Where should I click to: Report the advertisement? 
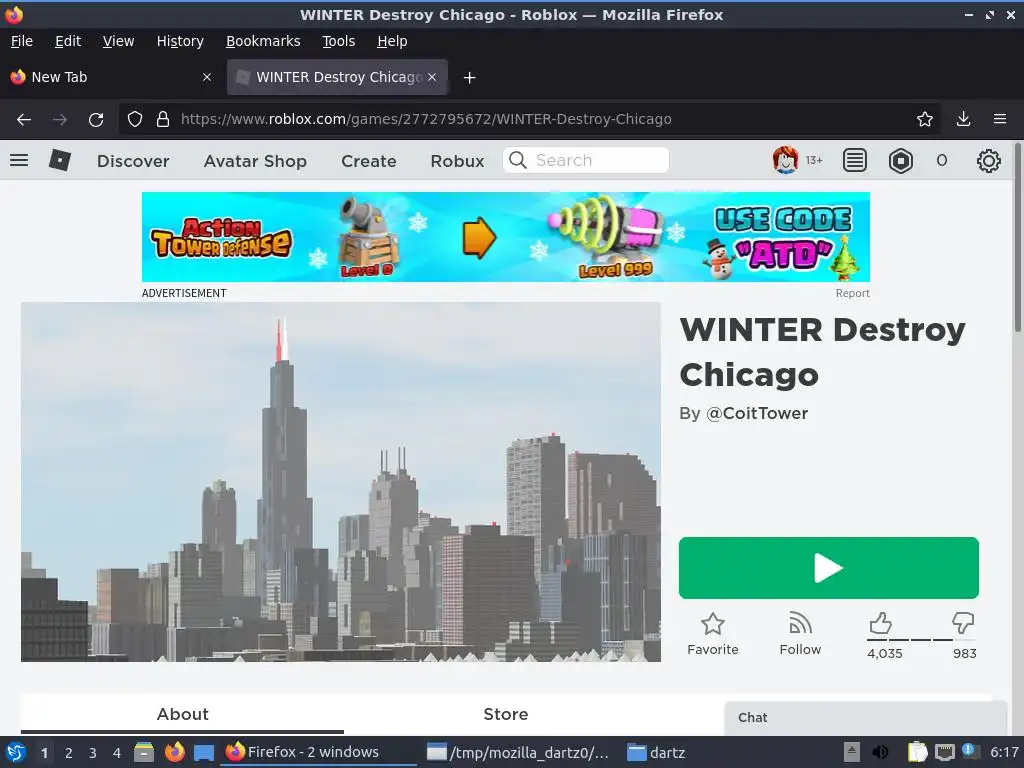852,293
